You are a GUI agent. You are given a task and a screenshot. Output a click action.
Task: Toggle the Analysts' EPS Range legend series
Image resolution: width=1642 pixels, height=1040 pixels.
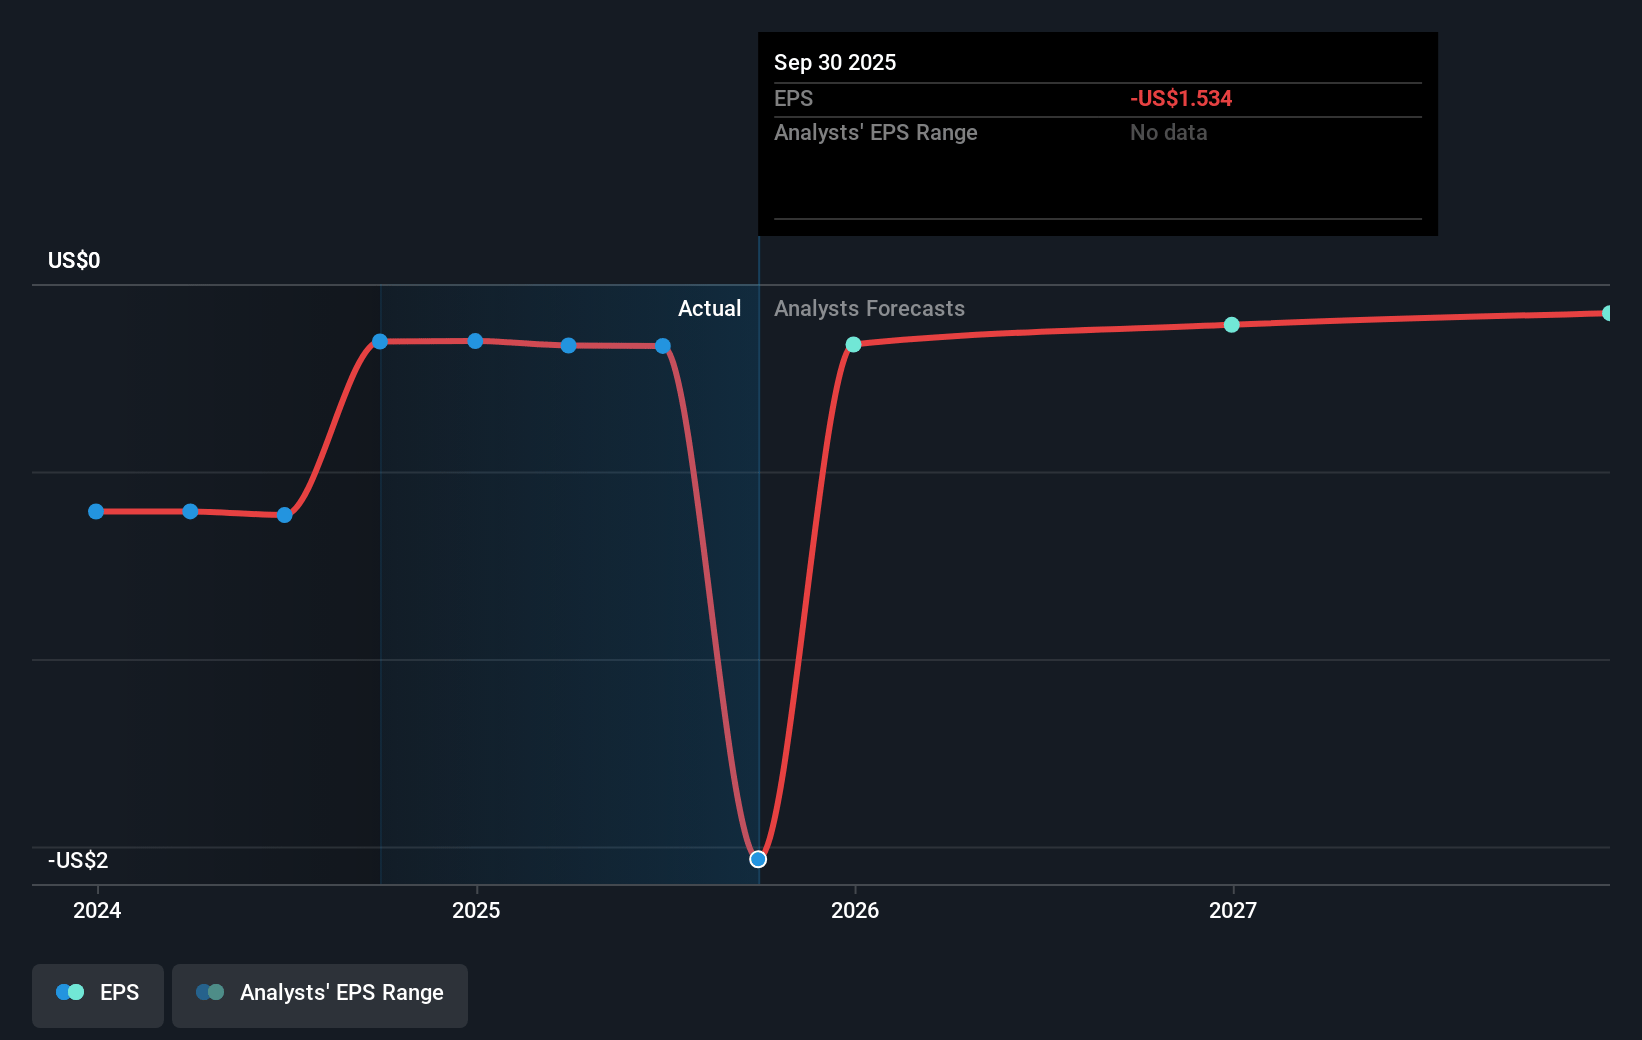click(319, 994)
